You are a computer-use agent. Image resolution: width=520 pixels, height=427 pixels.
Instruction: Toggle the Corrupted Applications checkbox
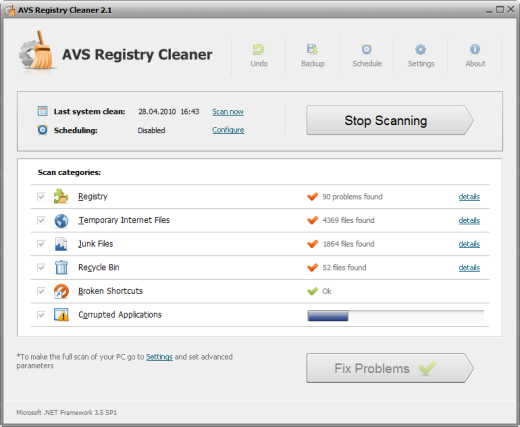point(41,315)
